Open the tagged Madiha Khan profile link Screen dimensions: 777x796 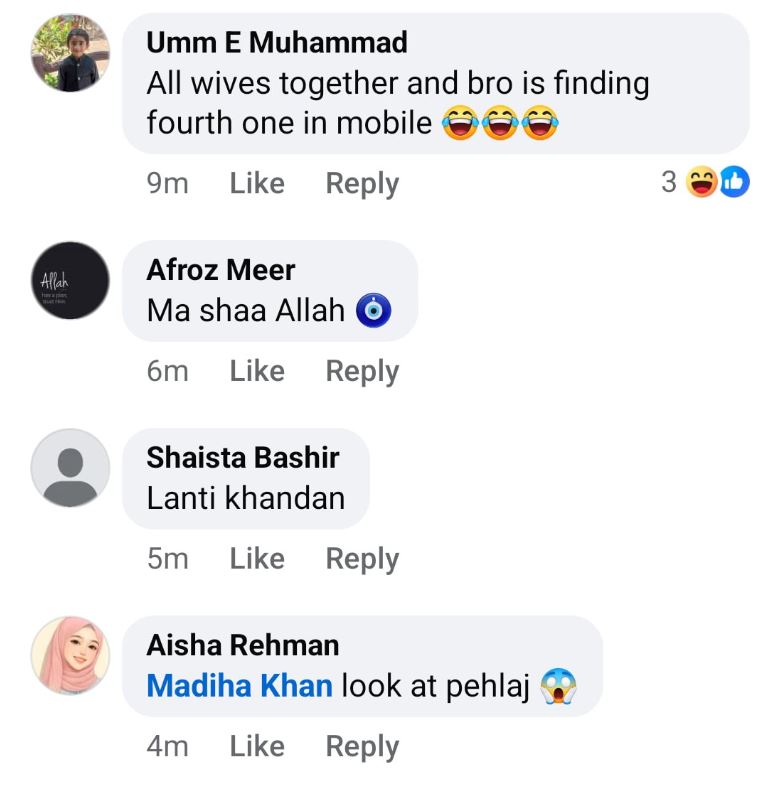(239, 686)
